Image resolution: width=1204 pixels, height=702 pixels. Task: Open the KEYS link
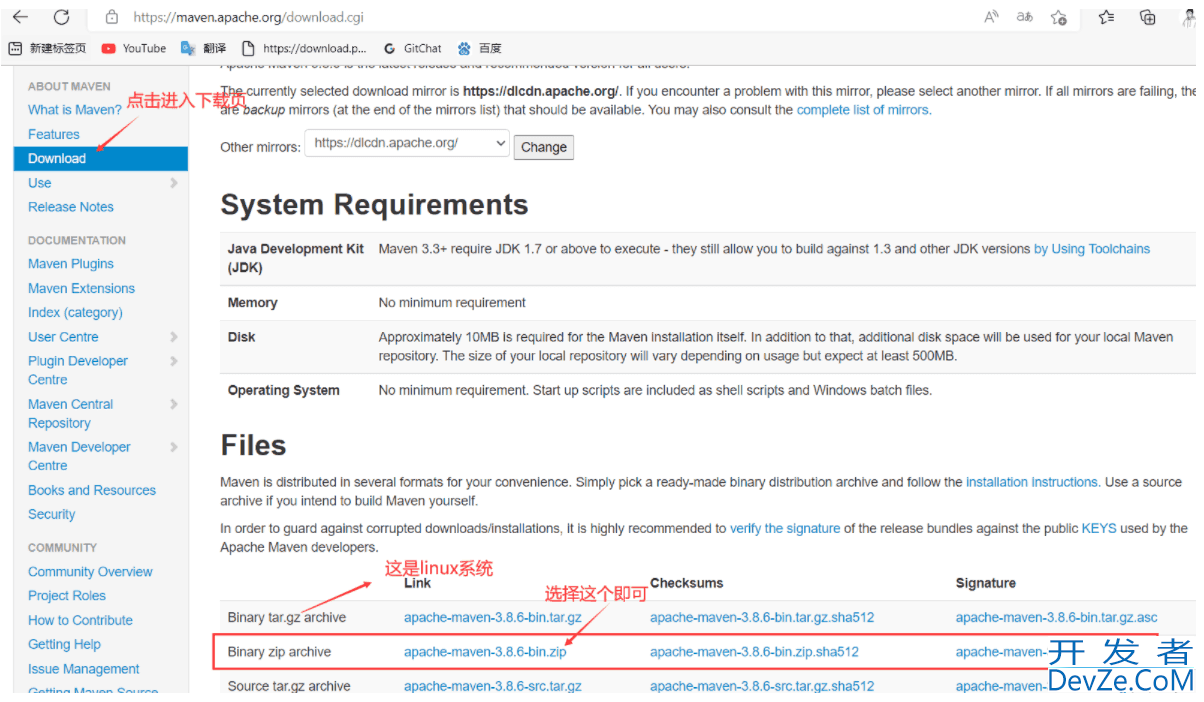1099,528
